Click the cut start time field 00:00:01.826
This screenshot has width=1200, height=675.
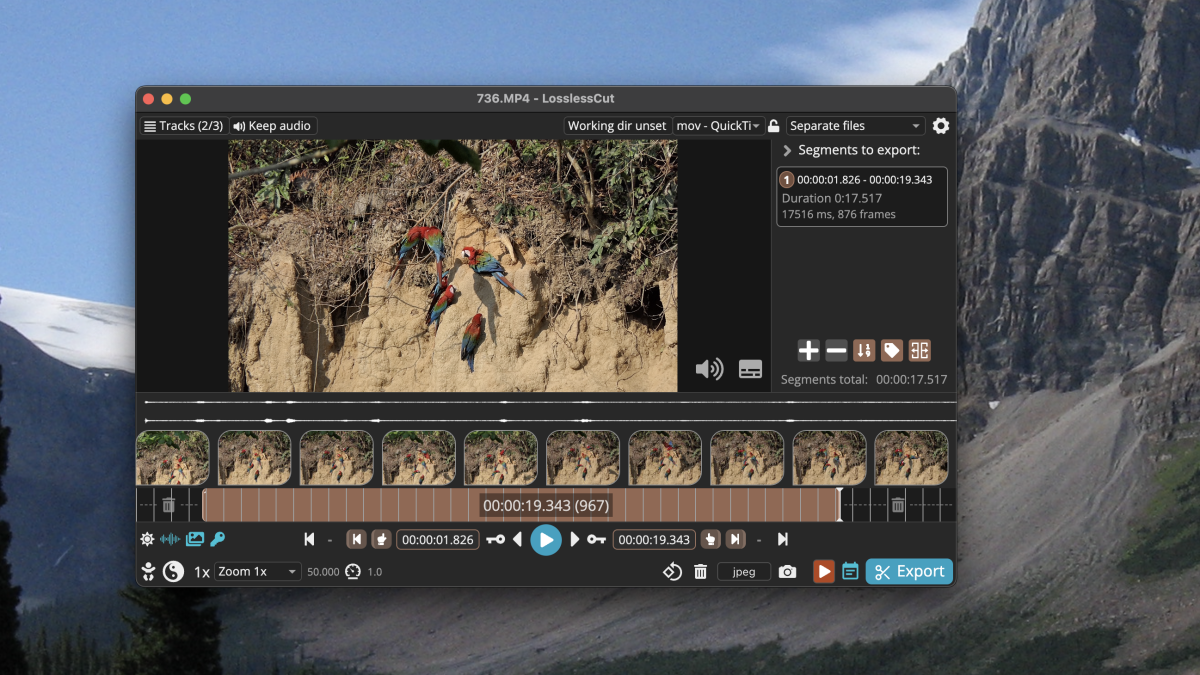tap(436, 540)
